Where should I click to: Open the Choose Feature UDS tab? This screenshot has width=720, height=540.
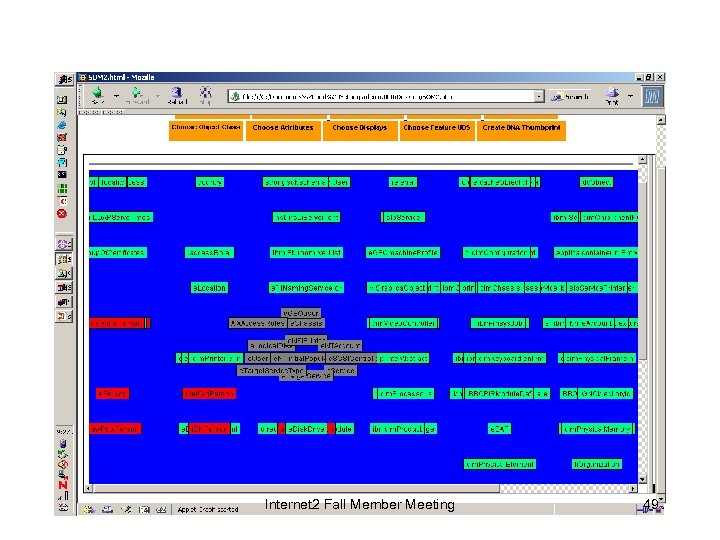pos(437,129)
